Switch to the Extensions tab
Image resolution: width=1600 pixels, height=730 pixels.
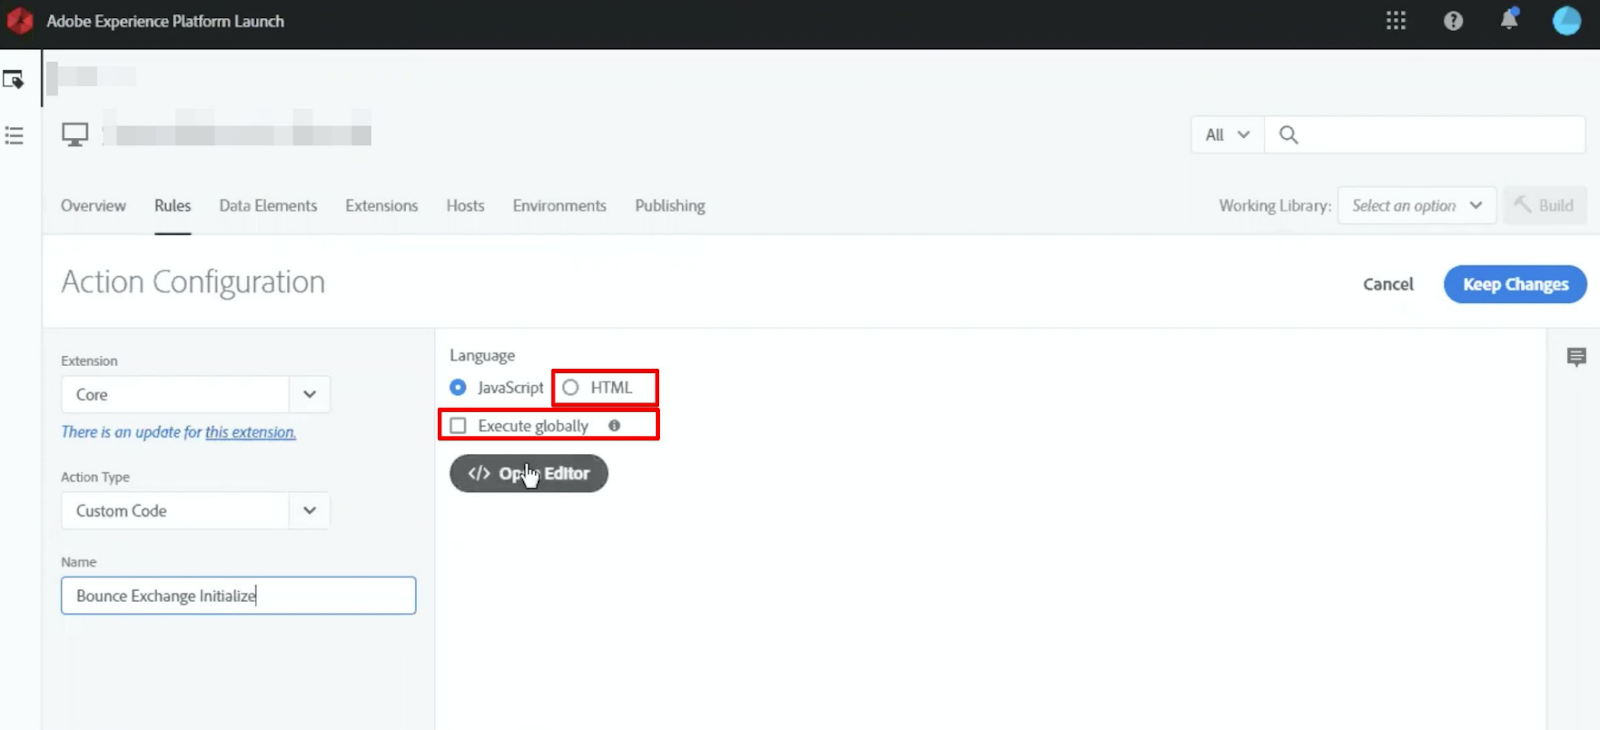click(381, 205)
